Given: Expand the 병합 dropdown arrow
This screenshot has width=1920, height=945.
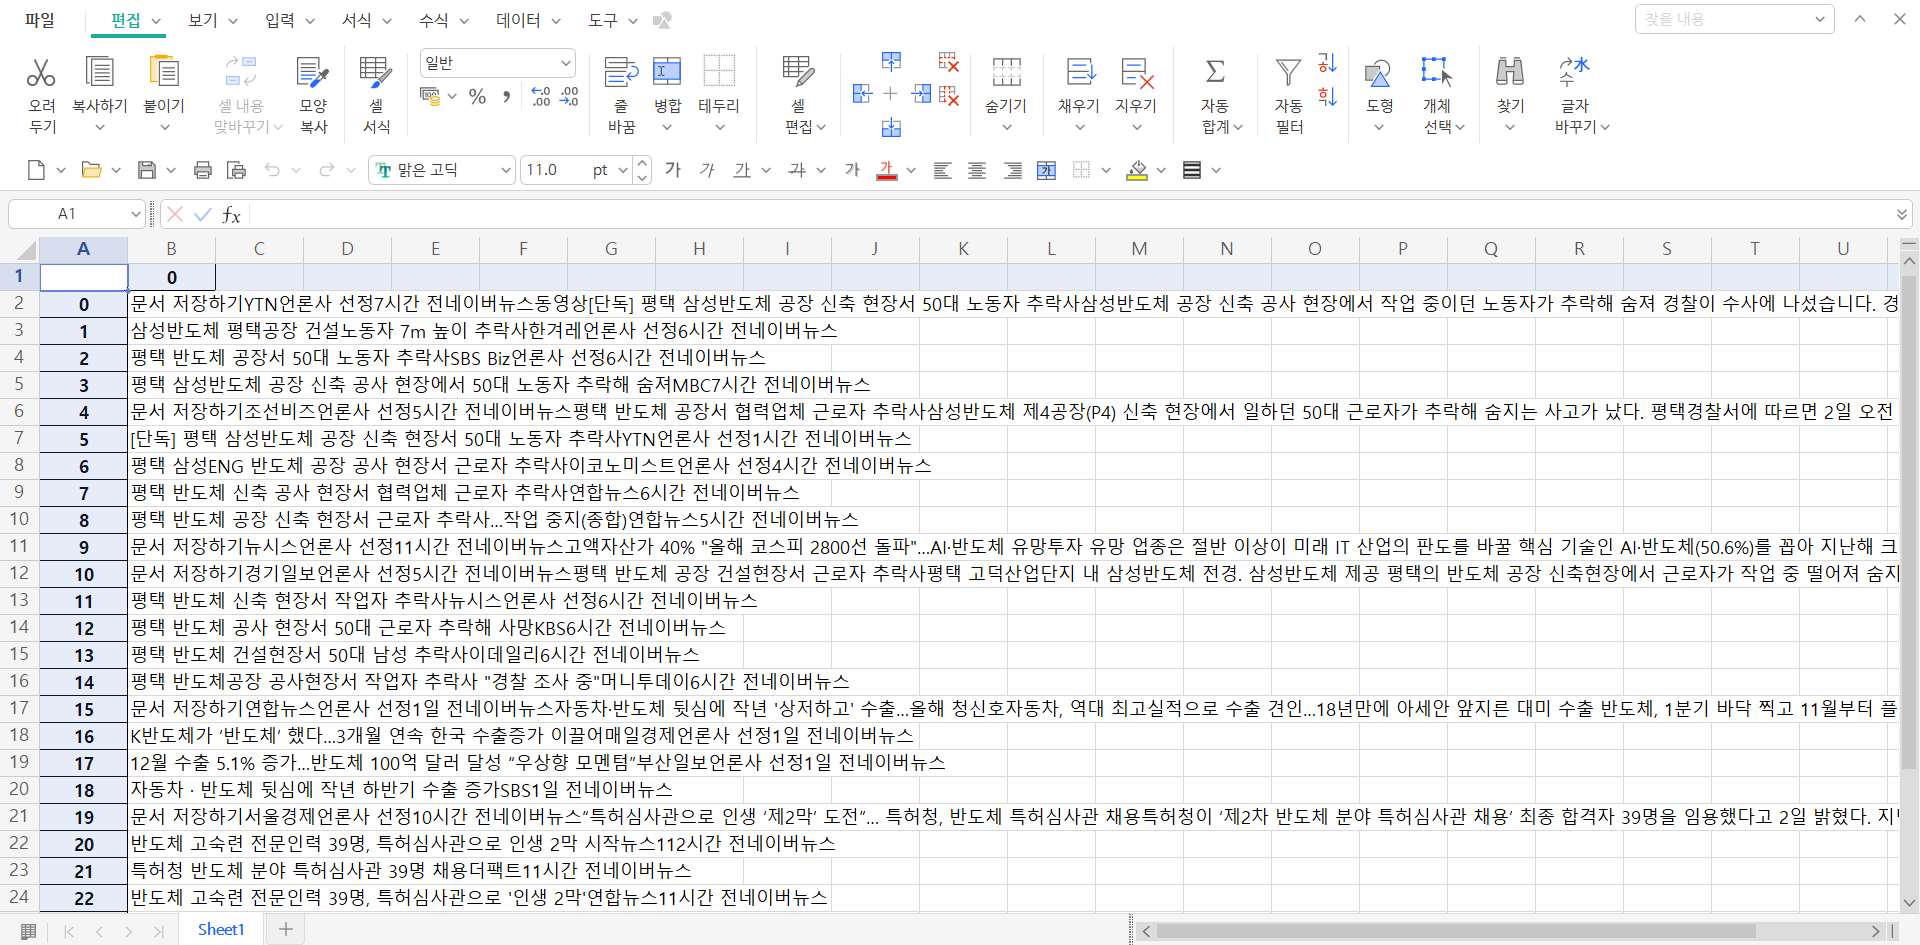Looking at the screenshot, I should pyautogui.click(x=667, y=127).
